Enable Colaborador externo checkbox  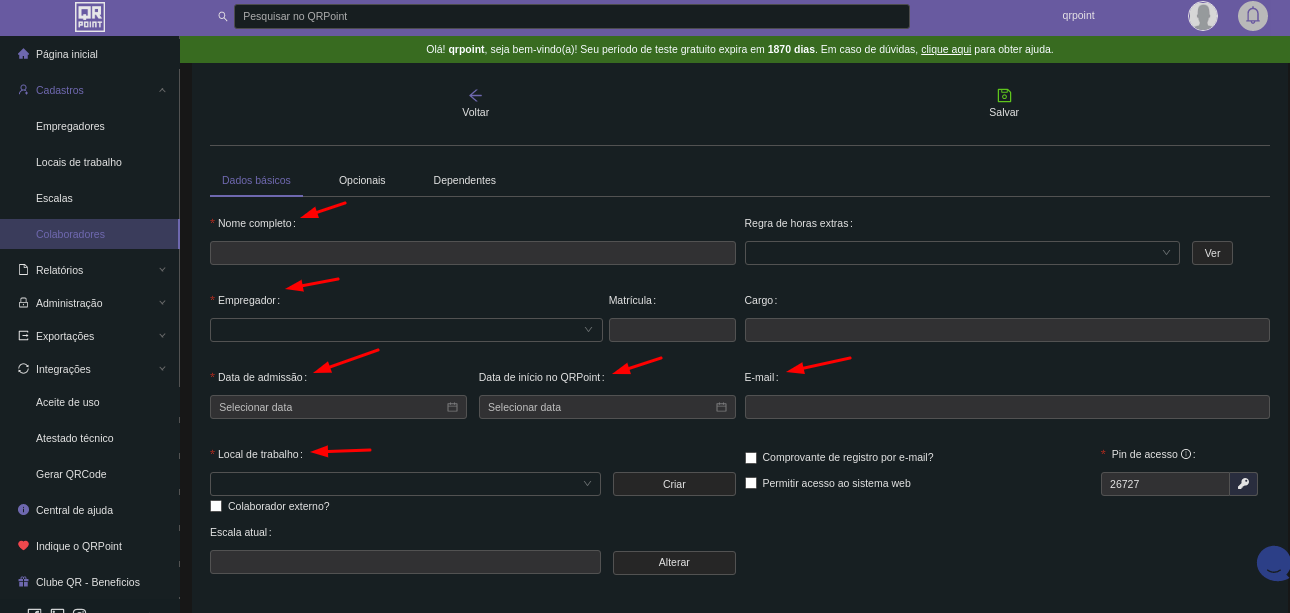click(216, 506)
